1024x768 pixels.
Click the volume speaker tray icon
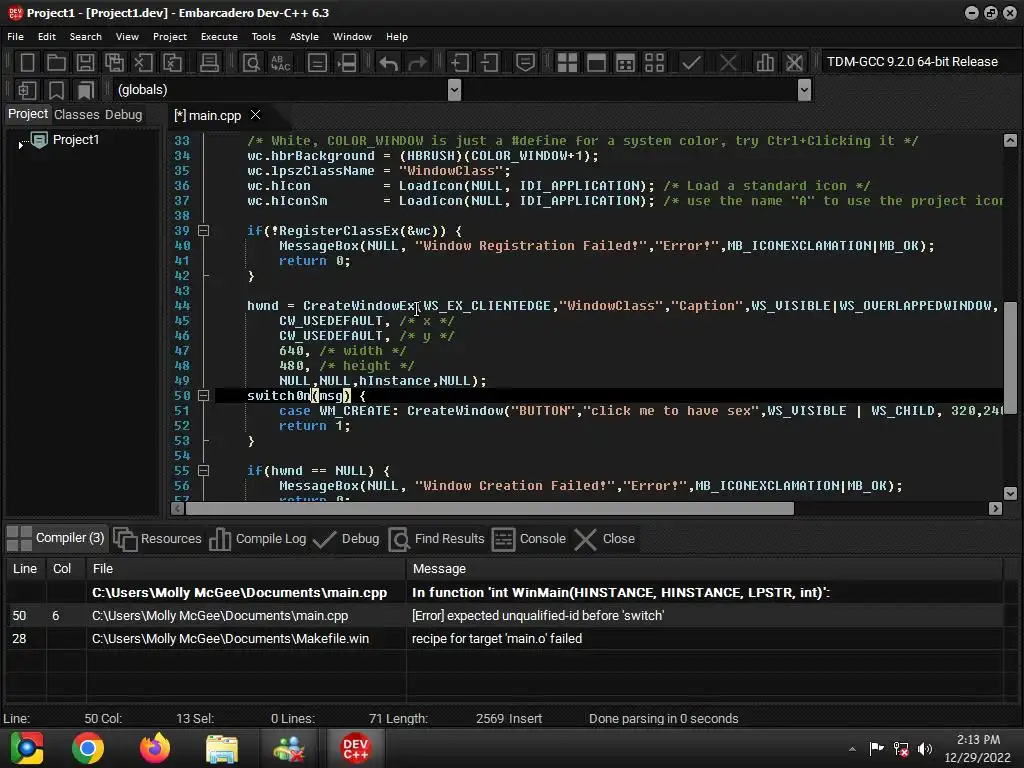click(x=925, y=749)
